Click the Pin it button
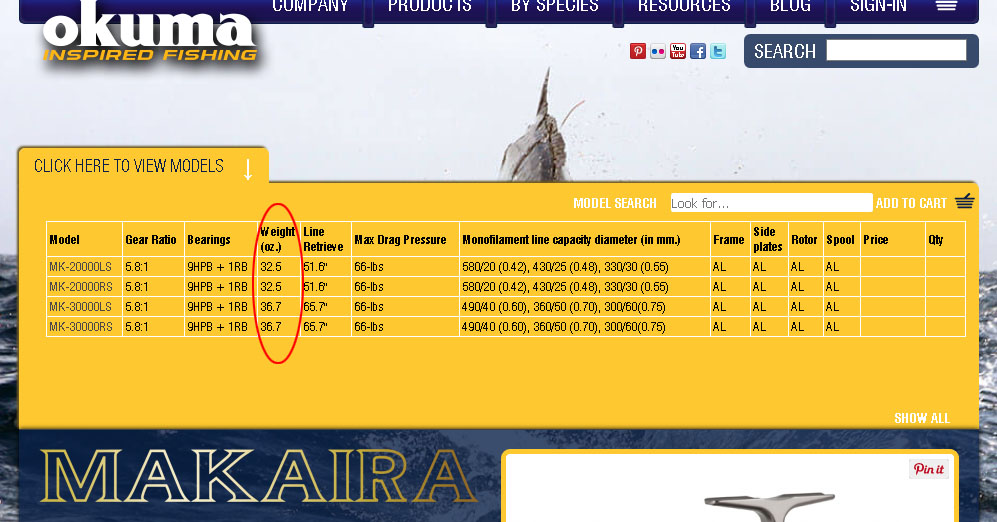The width and height of the screenshot is (997, 522). [x=928, y=469]
